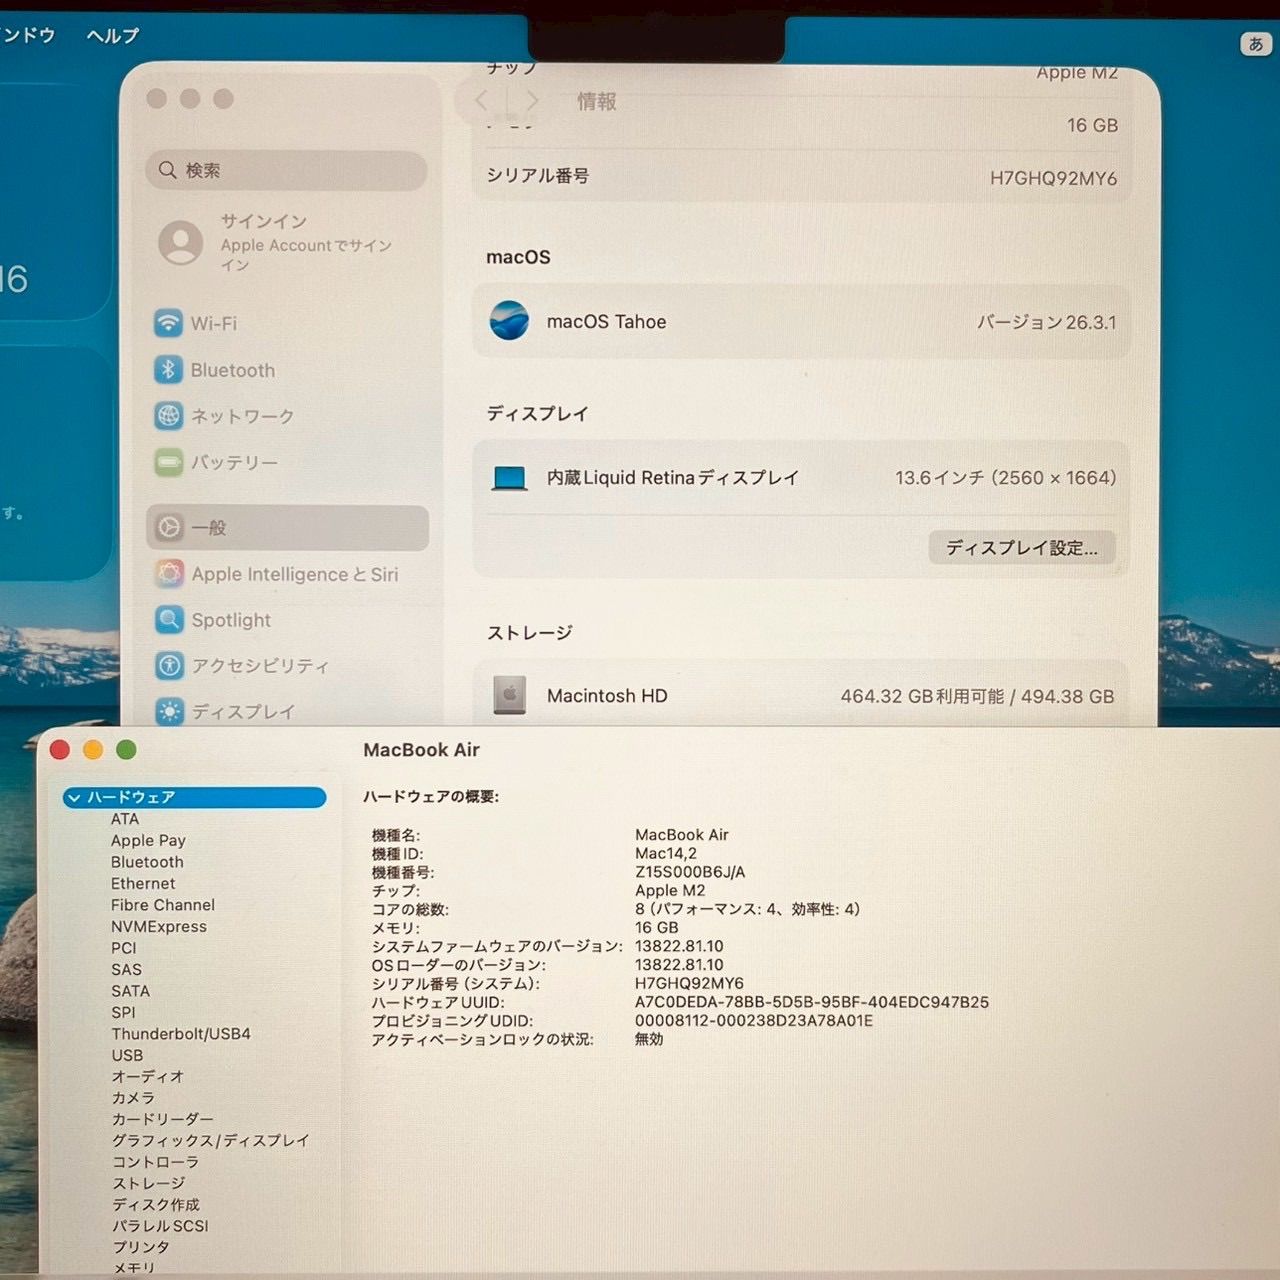Select Apple Pay in hardware list
Screen dimensions: 1280x1280
click(x=148, y=840)
